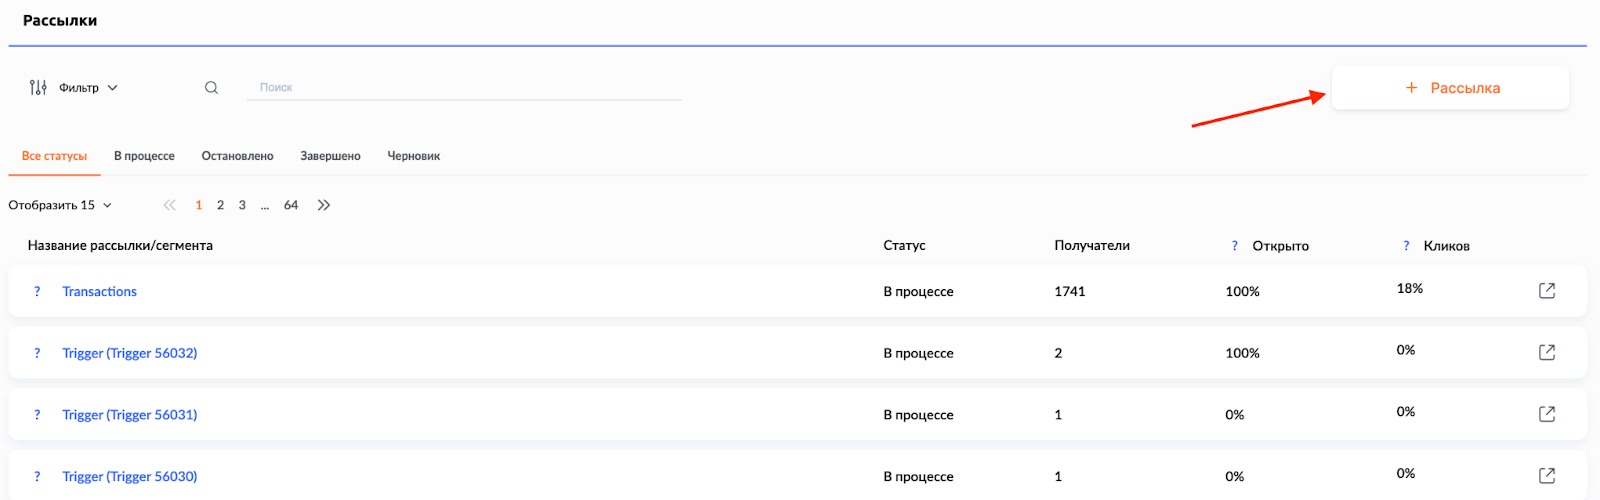Click question mark beside Trigger 56030
The width and height of the screenshot is (1600, 500).
point(37,476)
